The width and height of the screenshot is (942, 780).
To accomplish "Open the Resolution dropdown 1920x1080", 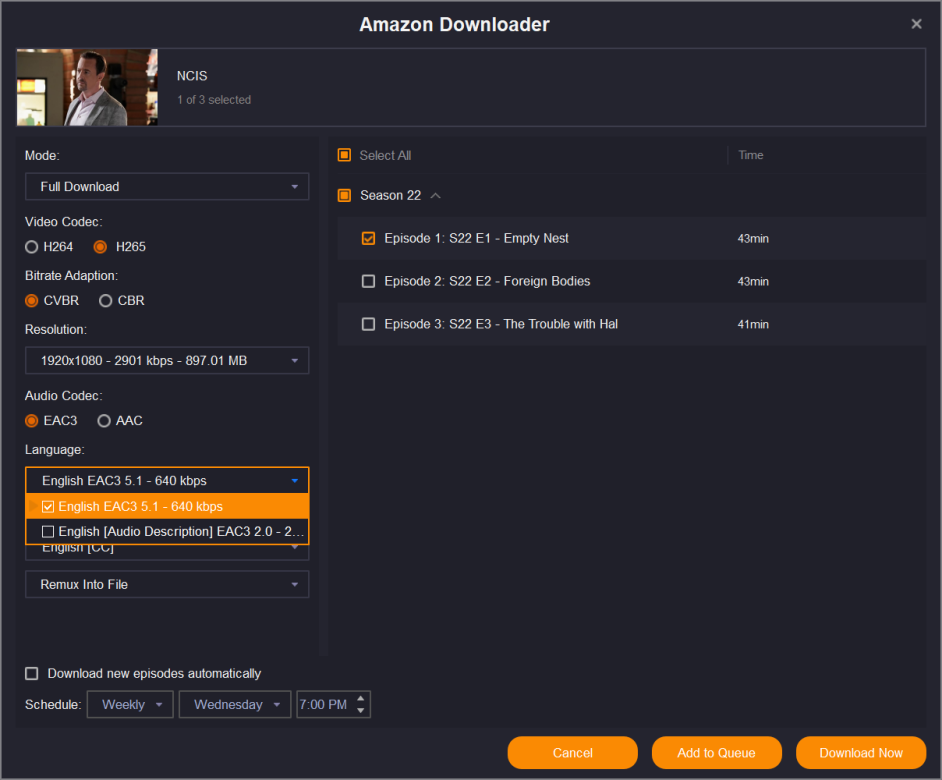I will click(x=167, y=360).
